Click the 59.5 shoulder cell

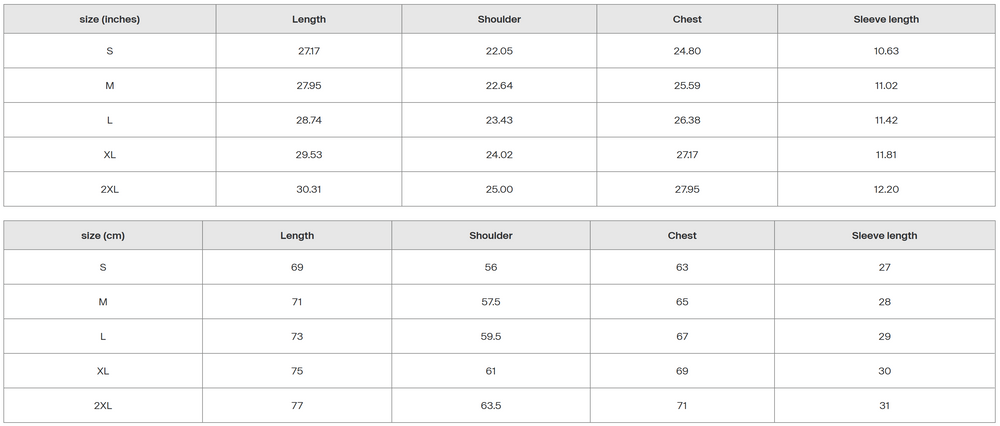[491, 337]
